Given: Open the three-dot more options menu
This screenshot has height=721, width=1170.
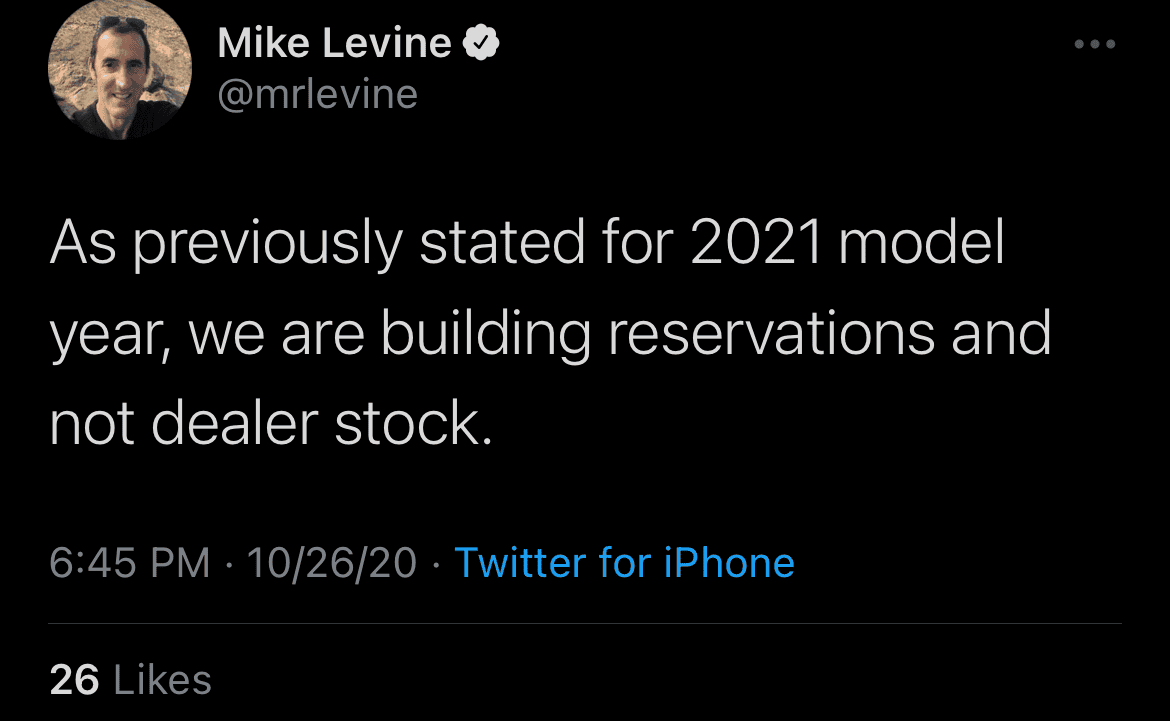Looking at the screenshot, I should [x=1095, y=44].
